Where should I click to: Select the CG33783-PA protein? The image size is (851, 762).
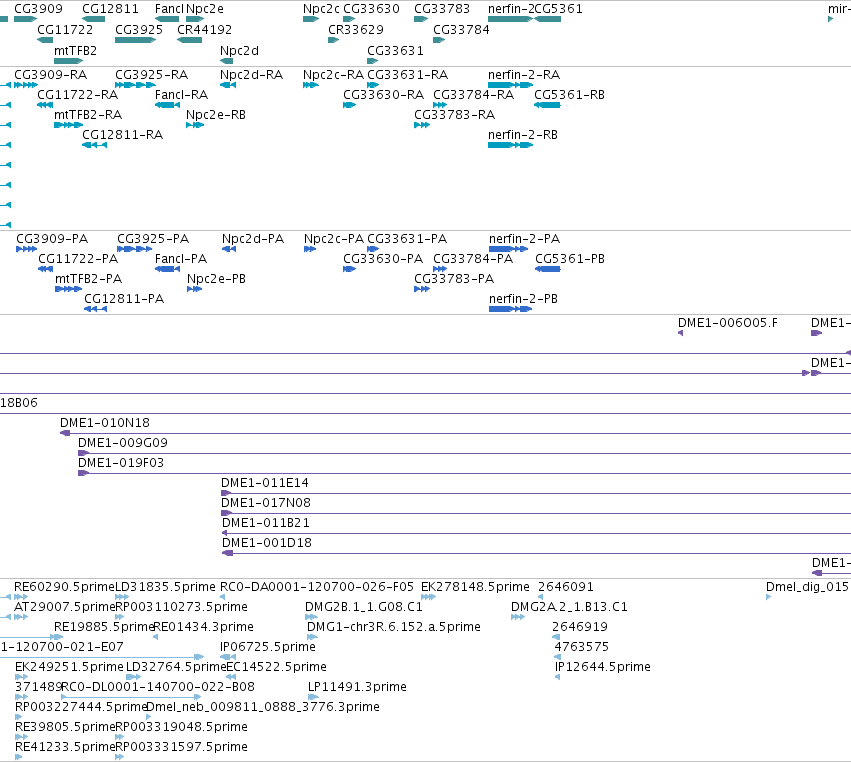point(422,289)
